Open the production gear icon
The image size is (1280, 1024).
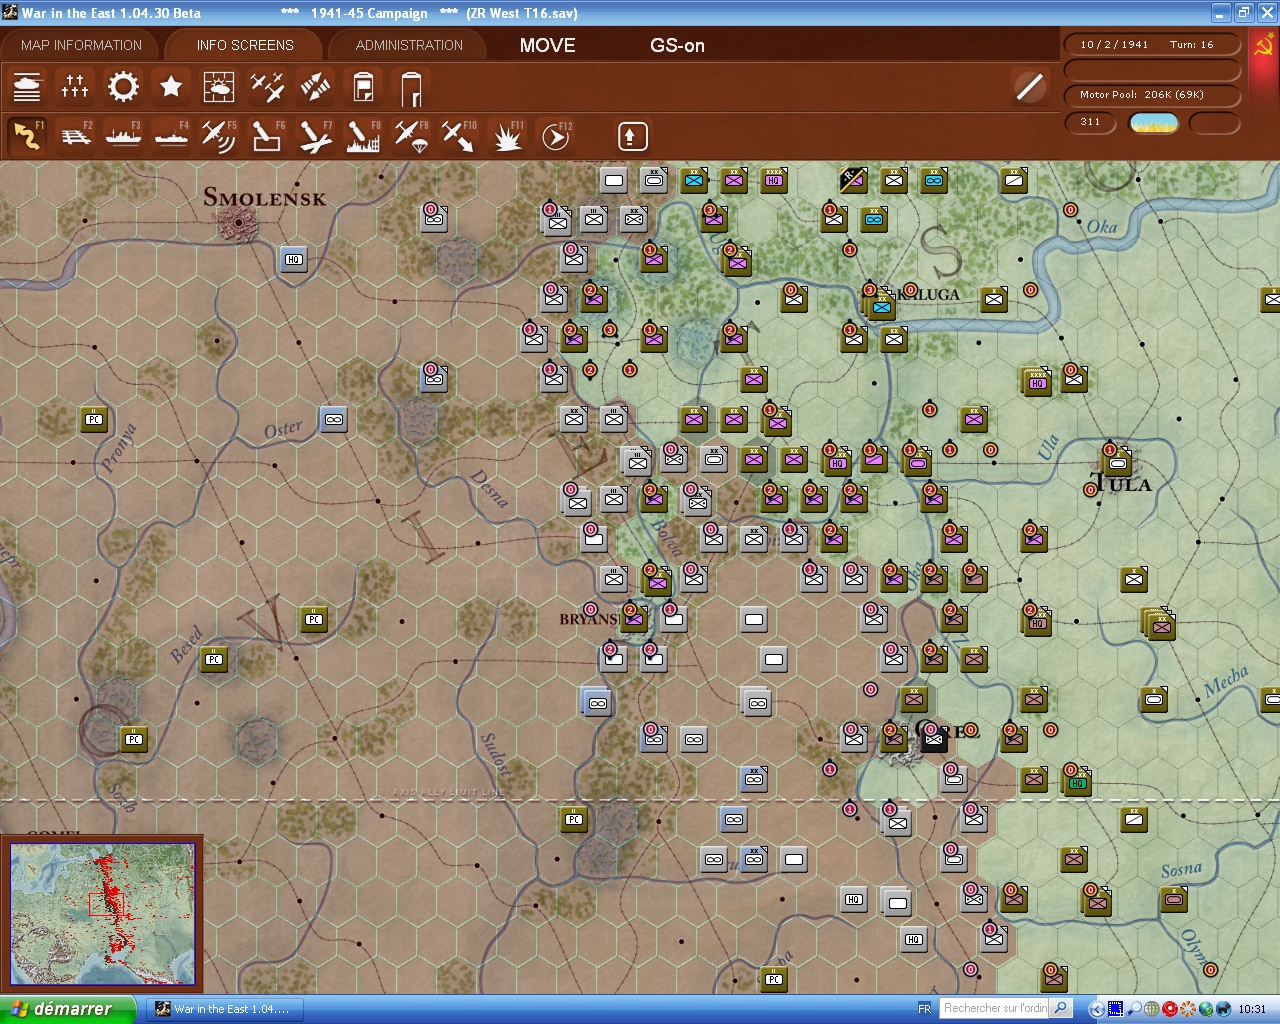123,87
